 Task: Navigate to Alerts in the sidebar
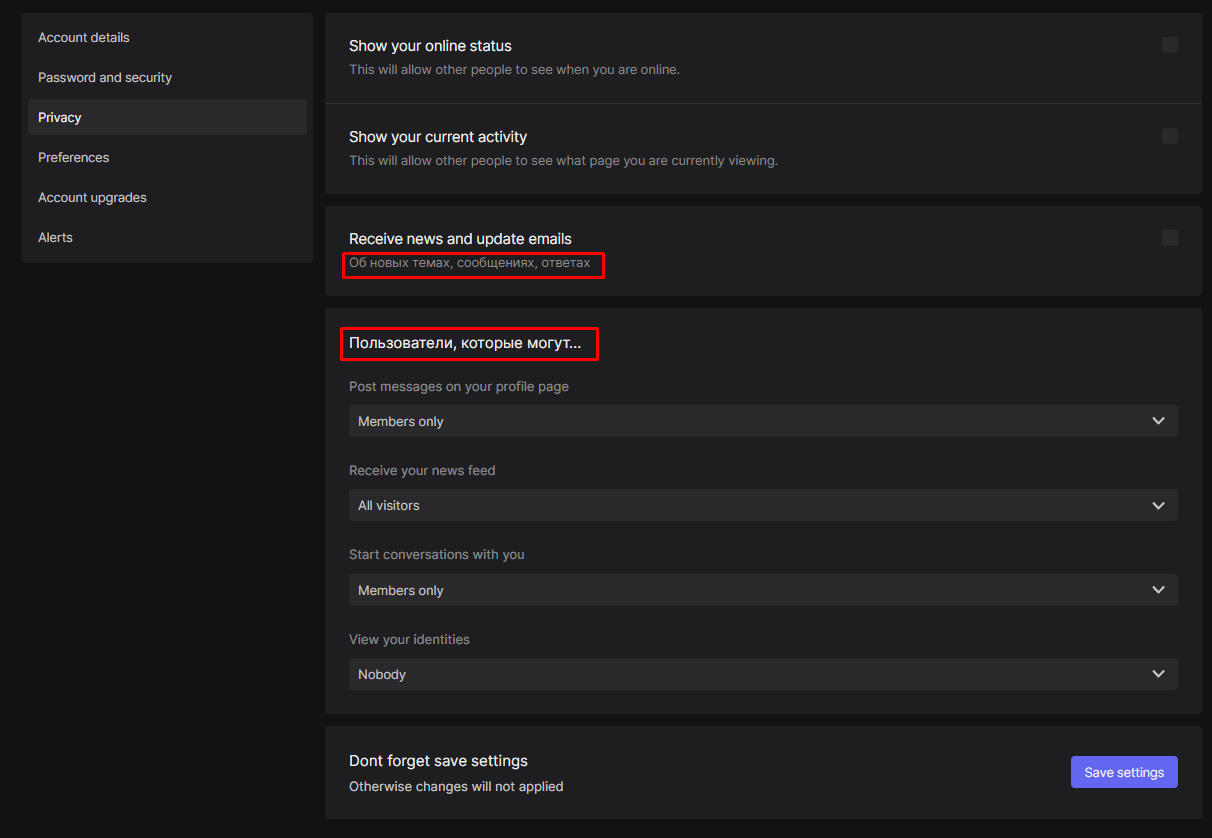coord(55,237)
